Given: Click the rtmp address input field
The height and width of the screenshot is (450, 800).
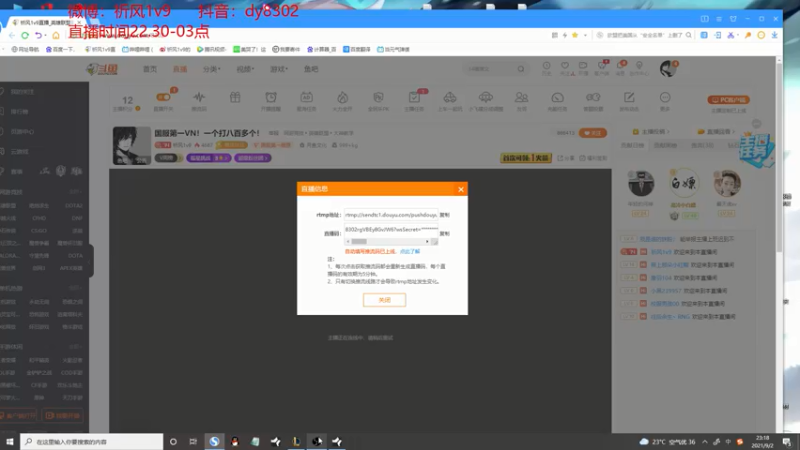Looking at the screenshot, I should [391, 215].
